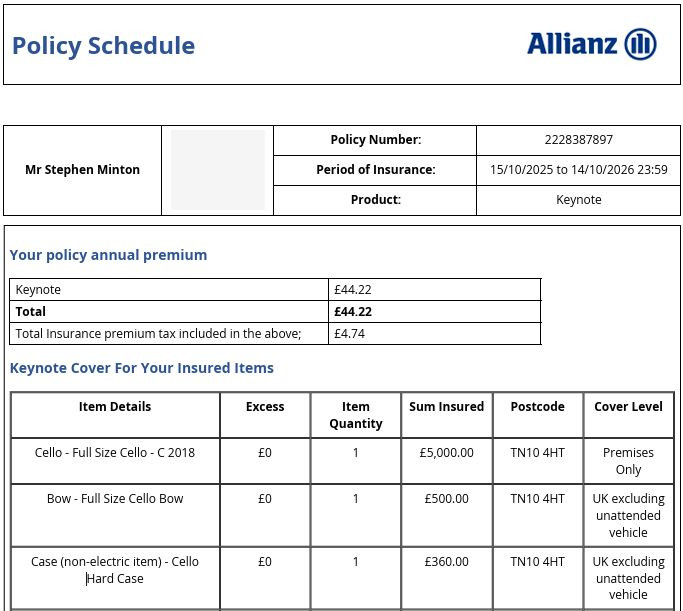Click the bold Total £44.22 amount
The height and width of the screenshot is (611, 683).
[353, 312]
